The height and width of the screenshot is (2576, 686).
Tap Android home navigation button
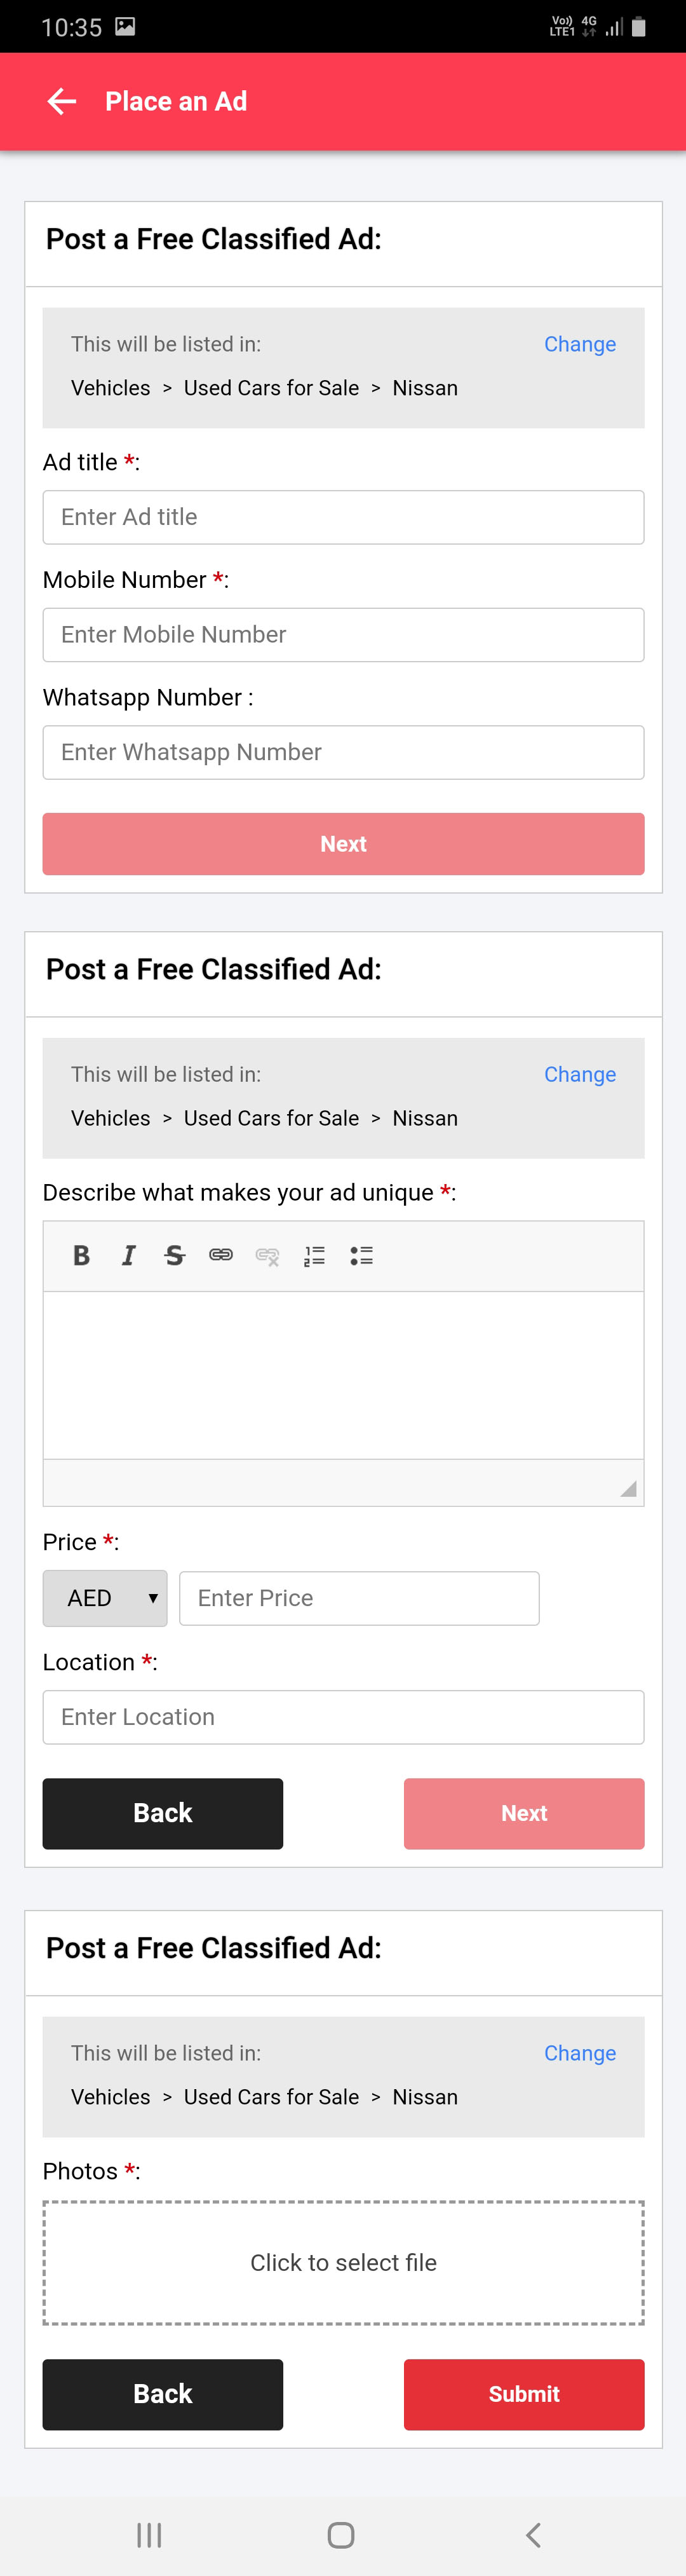[x=341, y=2534]
